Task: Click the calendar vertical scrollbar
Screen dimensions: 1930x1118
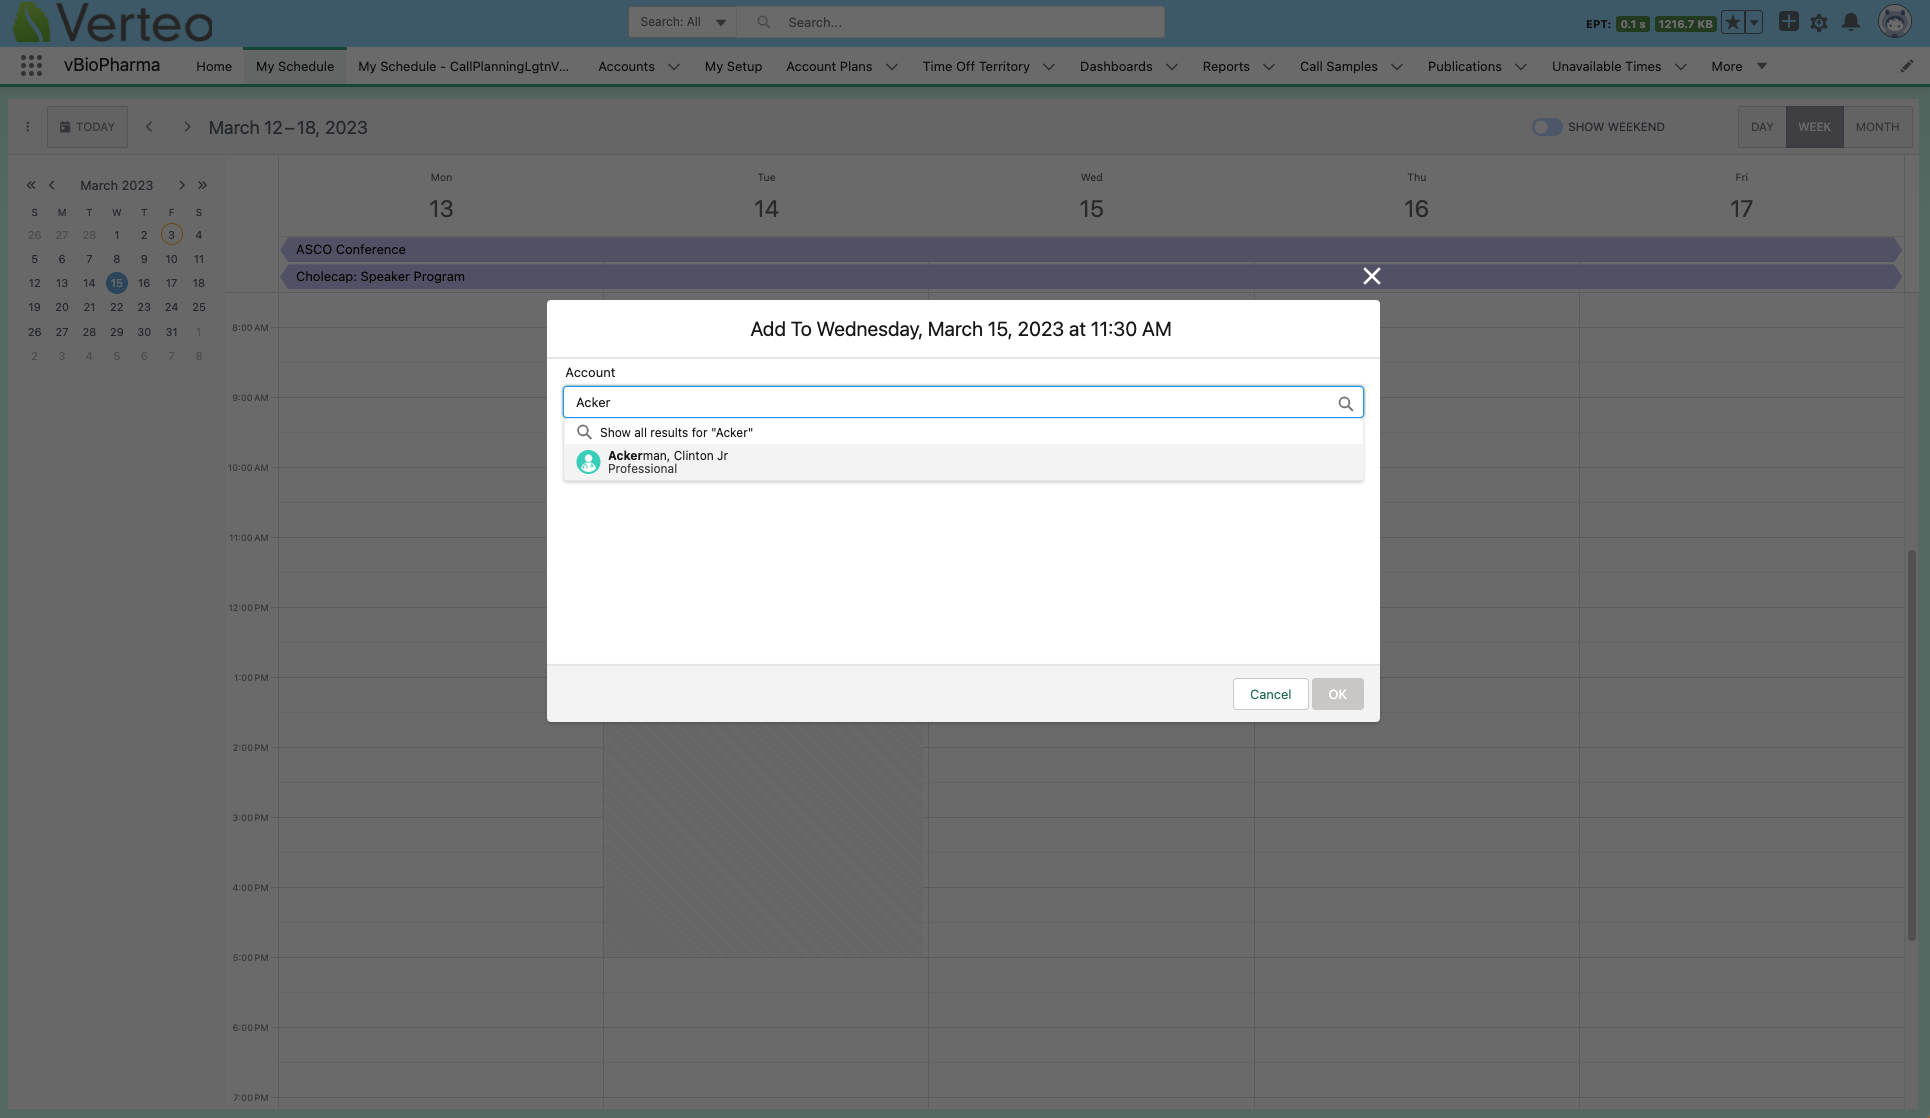Action: (1911, 744)
